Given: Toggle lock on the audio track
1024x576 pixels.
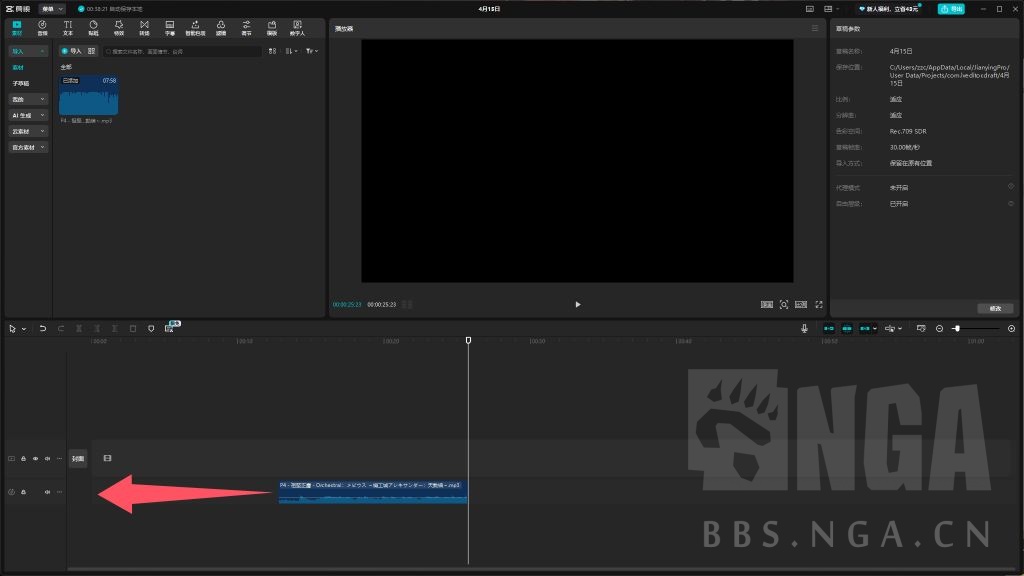Looking at the screenshot, I should (x=23, y=492).
